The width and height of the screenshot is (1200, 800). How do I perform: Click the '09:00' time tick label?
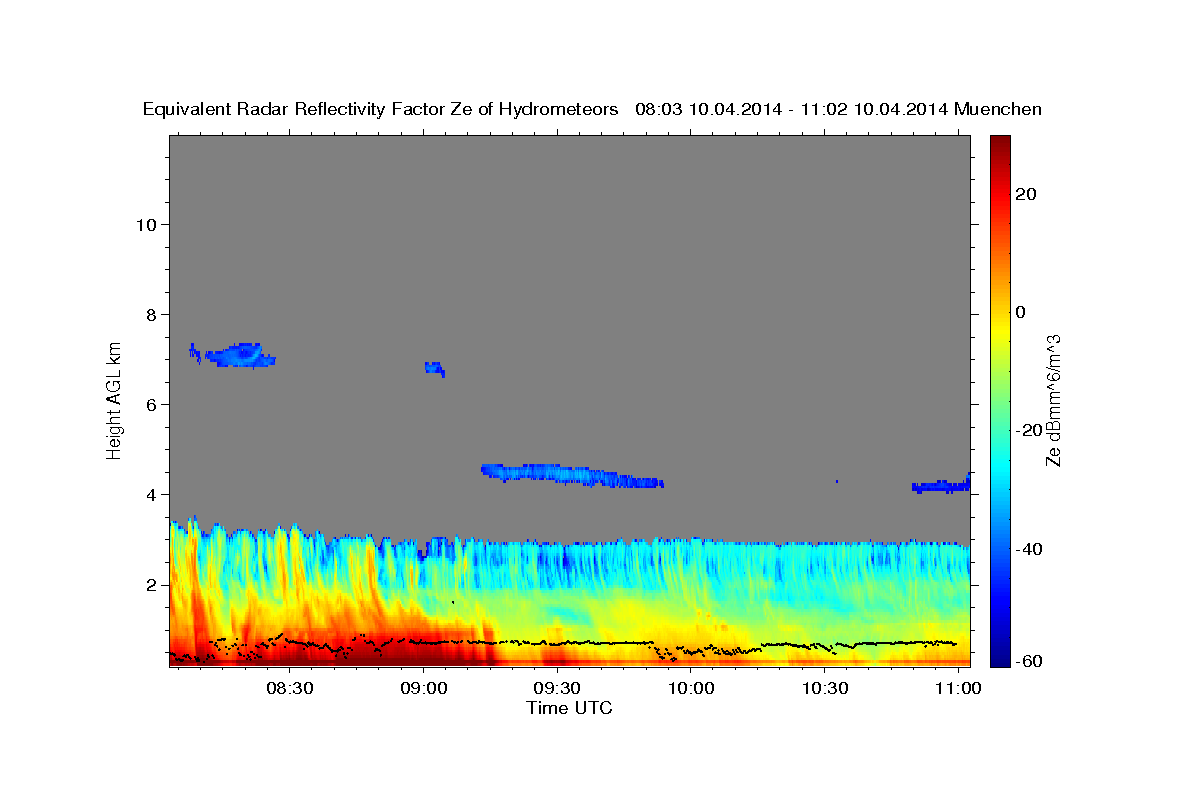coord(423,689)
